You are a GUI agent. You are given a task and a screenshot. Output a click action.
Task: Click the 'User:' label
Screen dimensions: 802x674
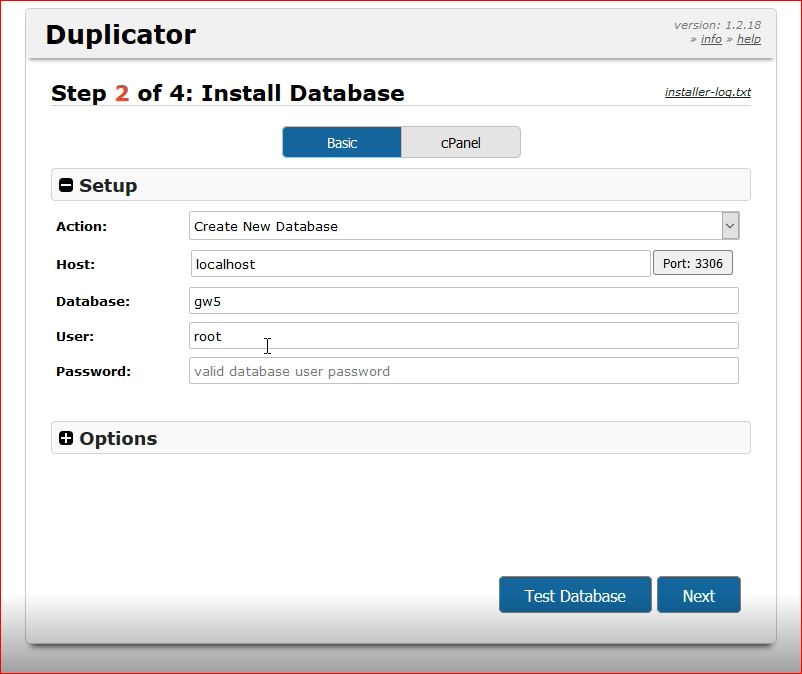point(75,336)
